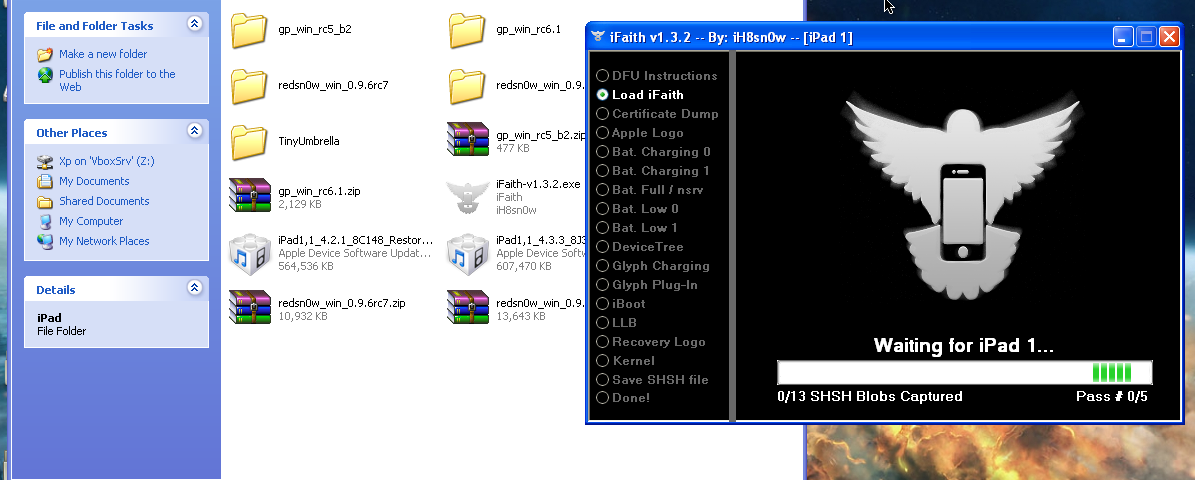Image resolution: width=1195 pixels, height=480 pixels.
Task: Select the LLB radio button
Action: pos(602,322)
